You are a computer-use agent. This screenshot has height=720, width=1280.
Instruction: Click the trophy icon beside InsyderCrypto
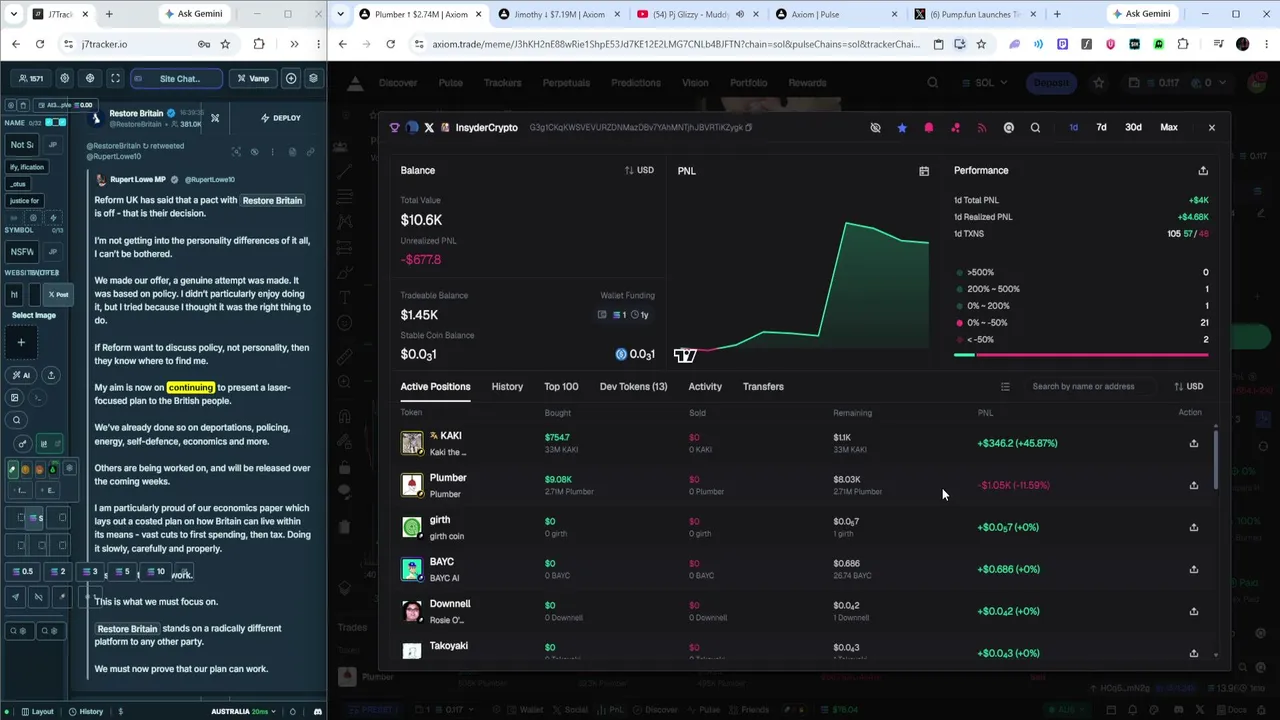pyautogui.click(x=394, y=128)
